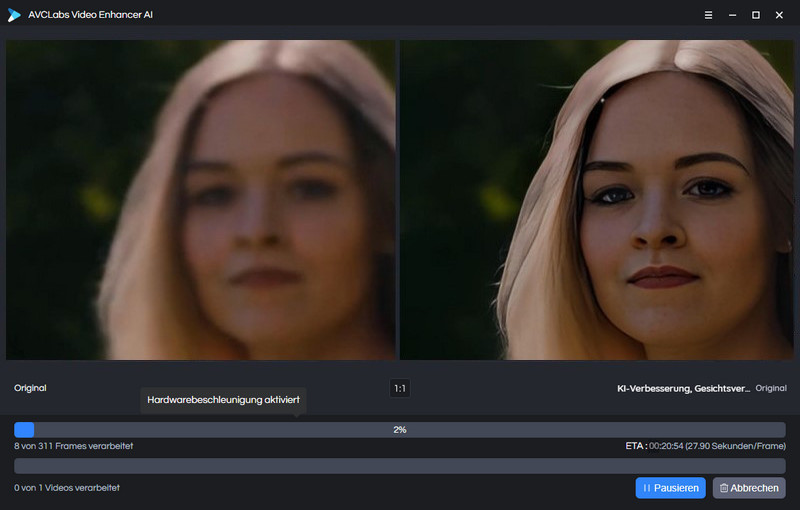The height and width of the screenshot is (510, 800).
Task: Click the small Original label at right
Action: point(770,388)
